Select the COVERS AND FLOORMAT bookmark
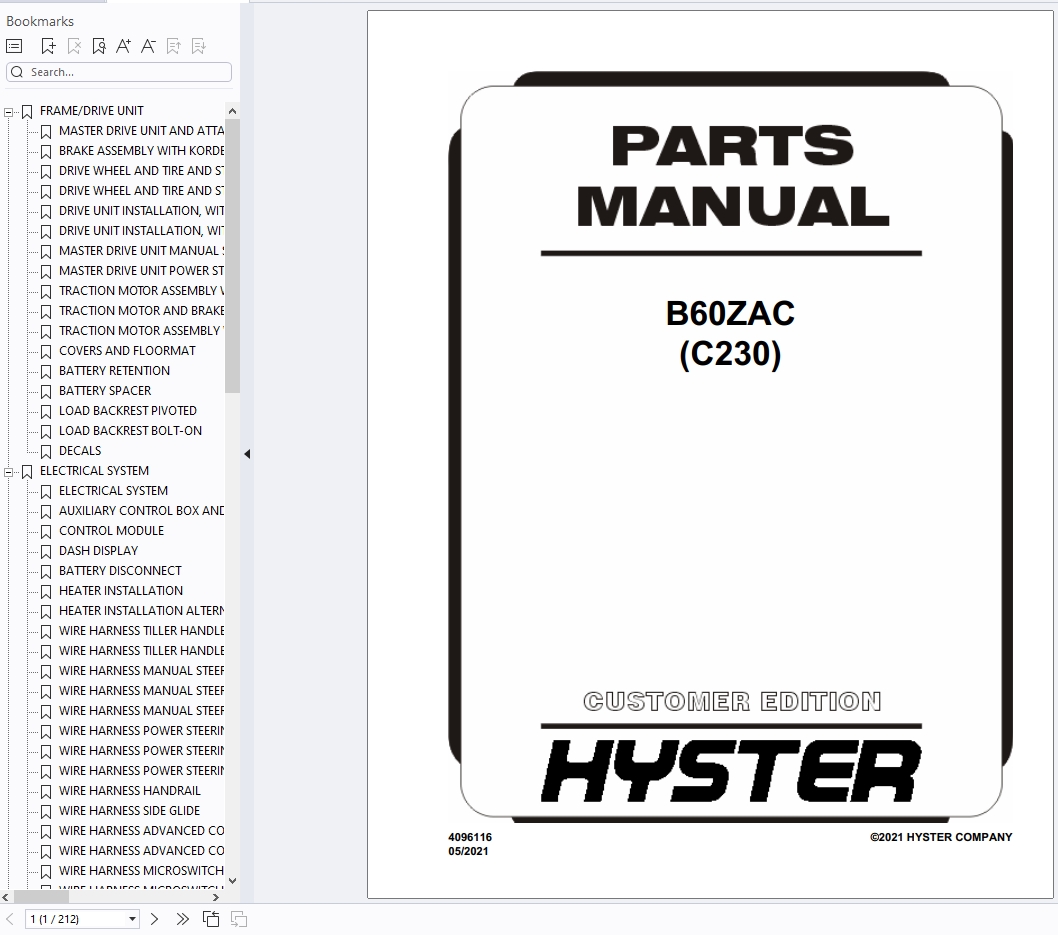Viewport: 1058px width, 935px height. (127, 351)
